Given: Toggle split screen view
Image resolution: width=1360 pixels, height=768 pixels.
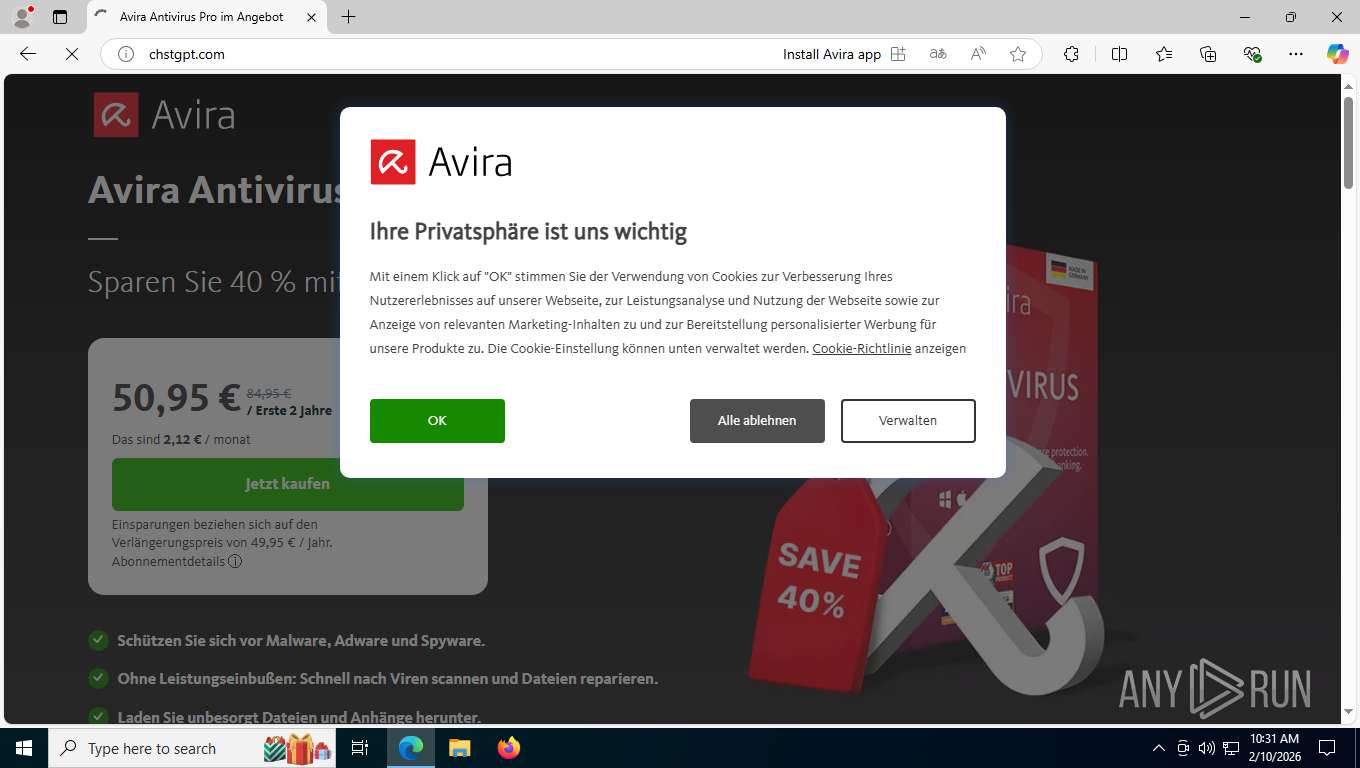Looking at the screenshot, I should pyautogui.click(x=1119, y=54).
